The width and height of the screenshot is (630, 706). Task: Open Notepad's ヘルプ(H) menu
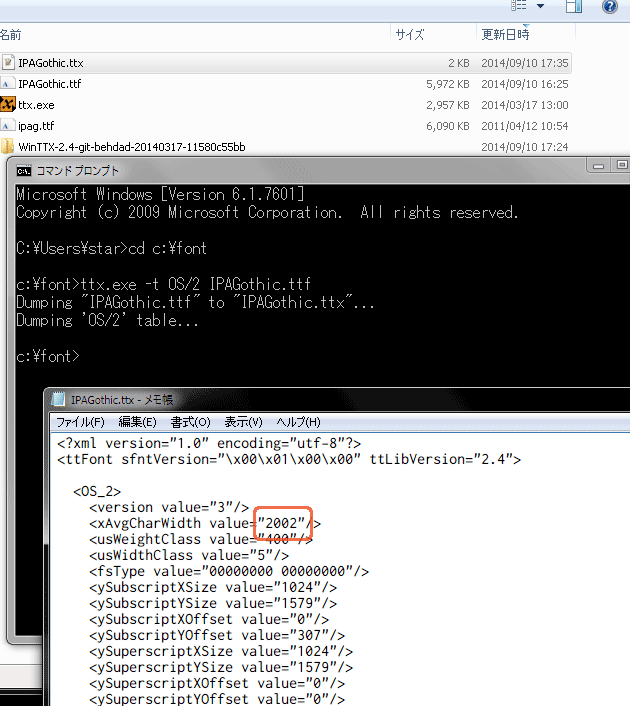(x=299, y=422)
